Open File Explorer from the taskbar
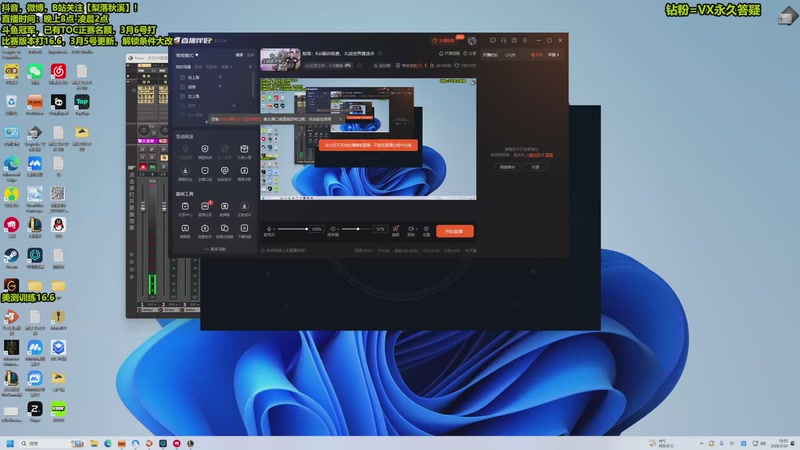This screenshot has width=800, height=450. [x=94, y=443]
